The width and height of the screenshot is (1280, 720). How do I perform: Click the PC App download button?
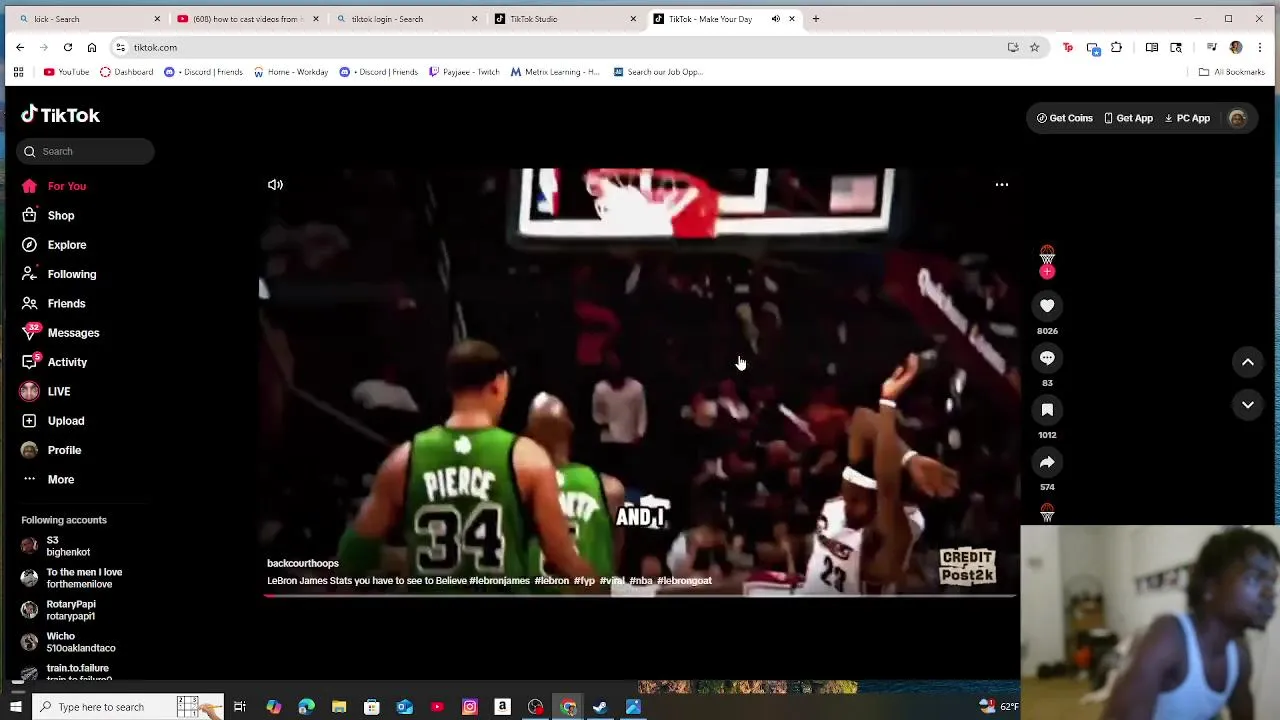(1187, 118)
